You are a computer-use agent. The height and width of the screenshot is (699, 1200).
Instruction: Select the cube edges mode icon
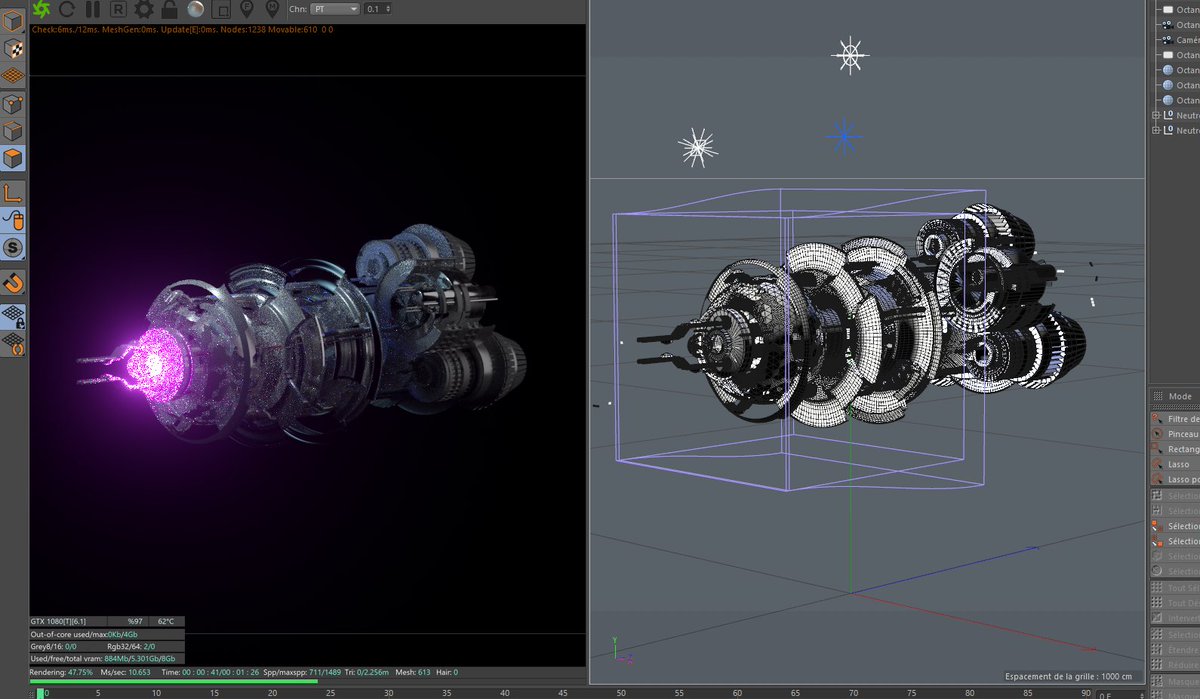point(14,131)
